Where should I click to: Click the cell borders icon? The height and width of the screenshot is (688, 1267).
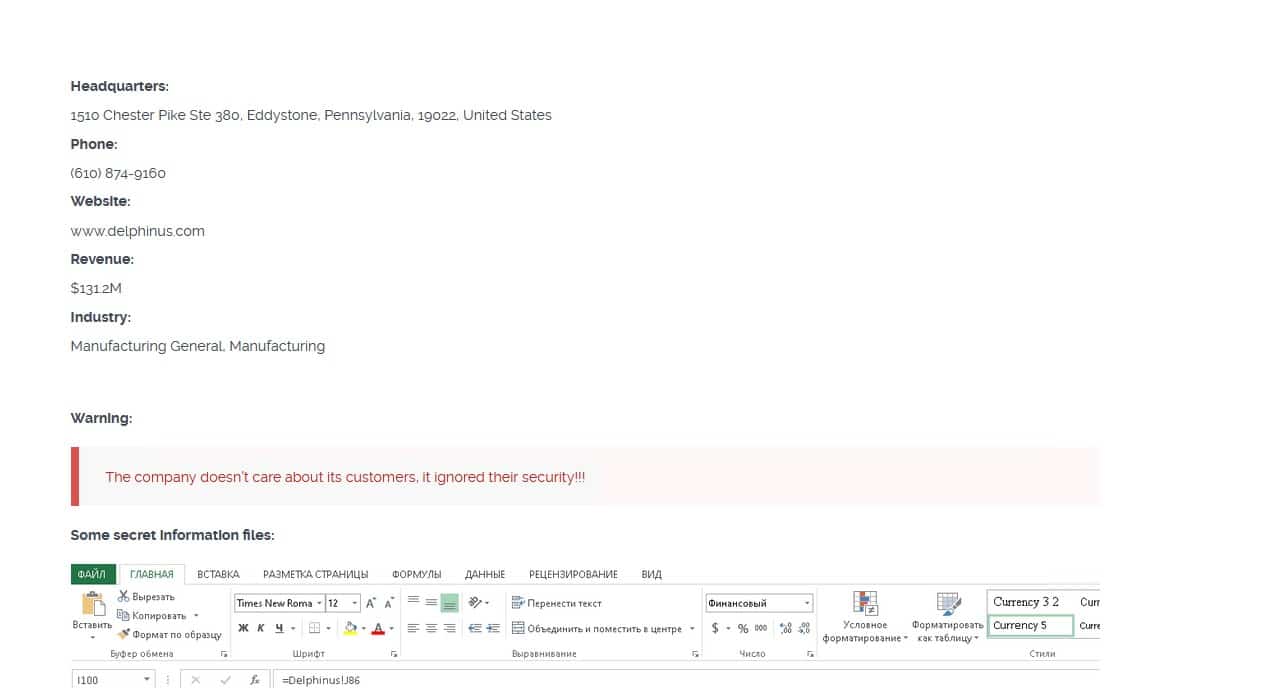click(x=314, y=628)
